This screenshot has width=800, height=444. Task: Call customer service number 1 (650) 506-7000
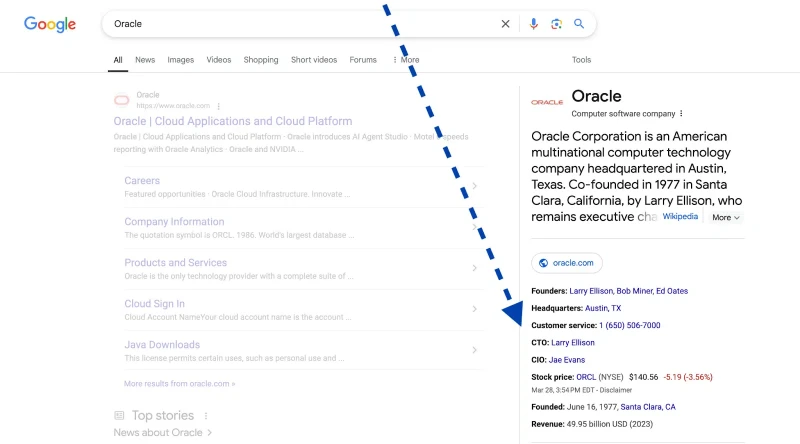tap(630, 326)
